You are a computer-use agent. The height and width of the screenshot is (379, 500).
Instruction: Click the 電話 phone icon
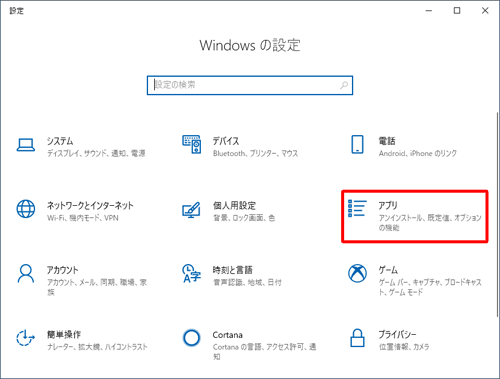[357, 144]
